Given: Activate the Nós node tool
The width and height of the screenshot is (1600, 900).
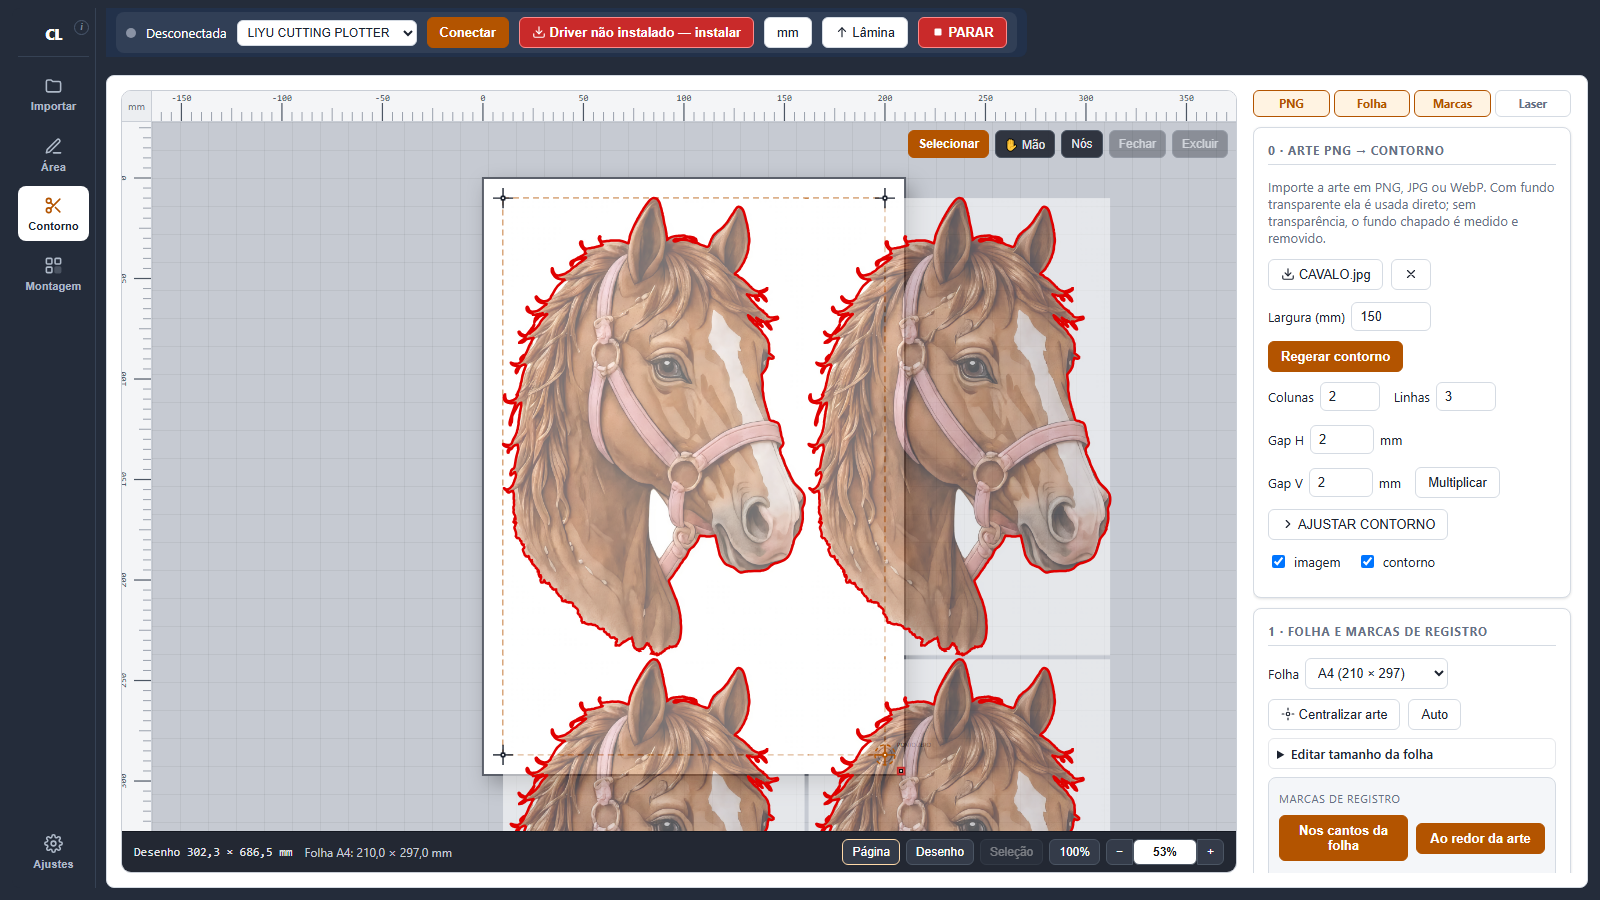Looking at the screenshot, I should [1082, 144].
